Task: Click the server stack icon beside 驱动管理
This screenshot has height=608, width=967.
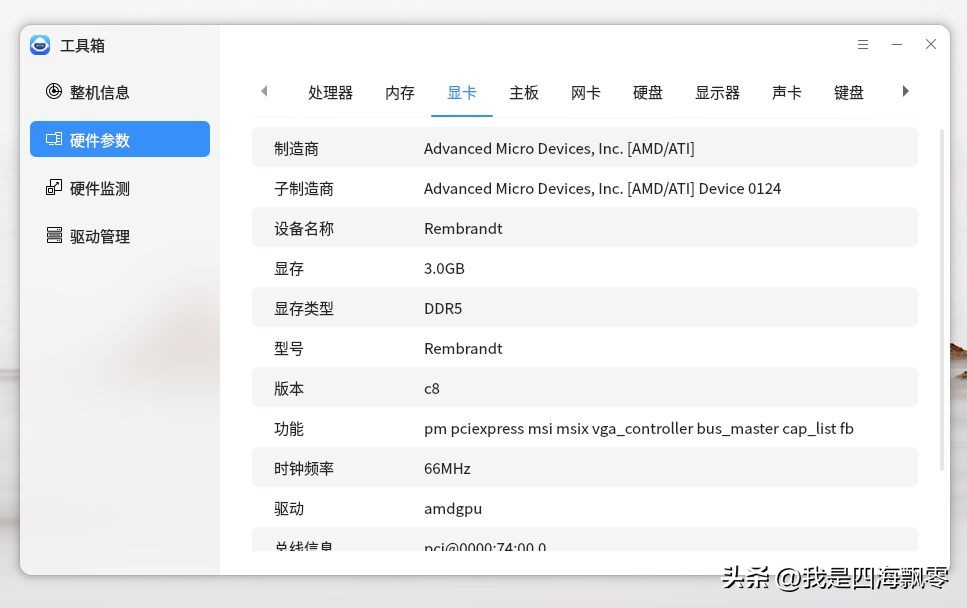Action: tap(54, 236)
